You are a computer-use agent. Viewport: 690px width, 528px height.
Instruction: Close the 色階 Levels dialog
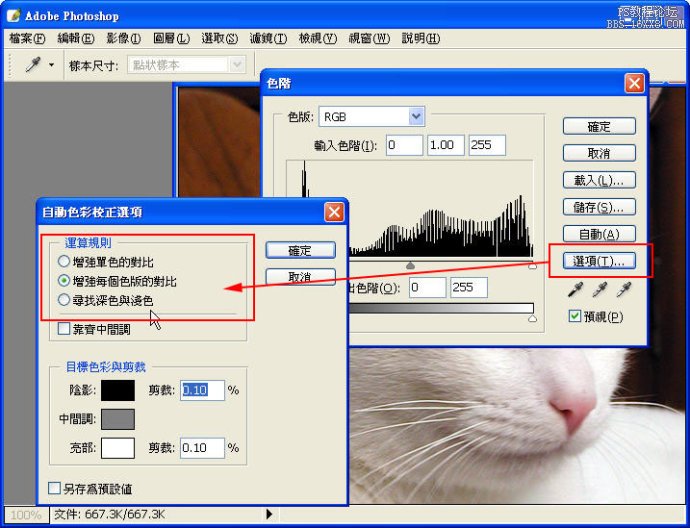[x=633, y=84]
